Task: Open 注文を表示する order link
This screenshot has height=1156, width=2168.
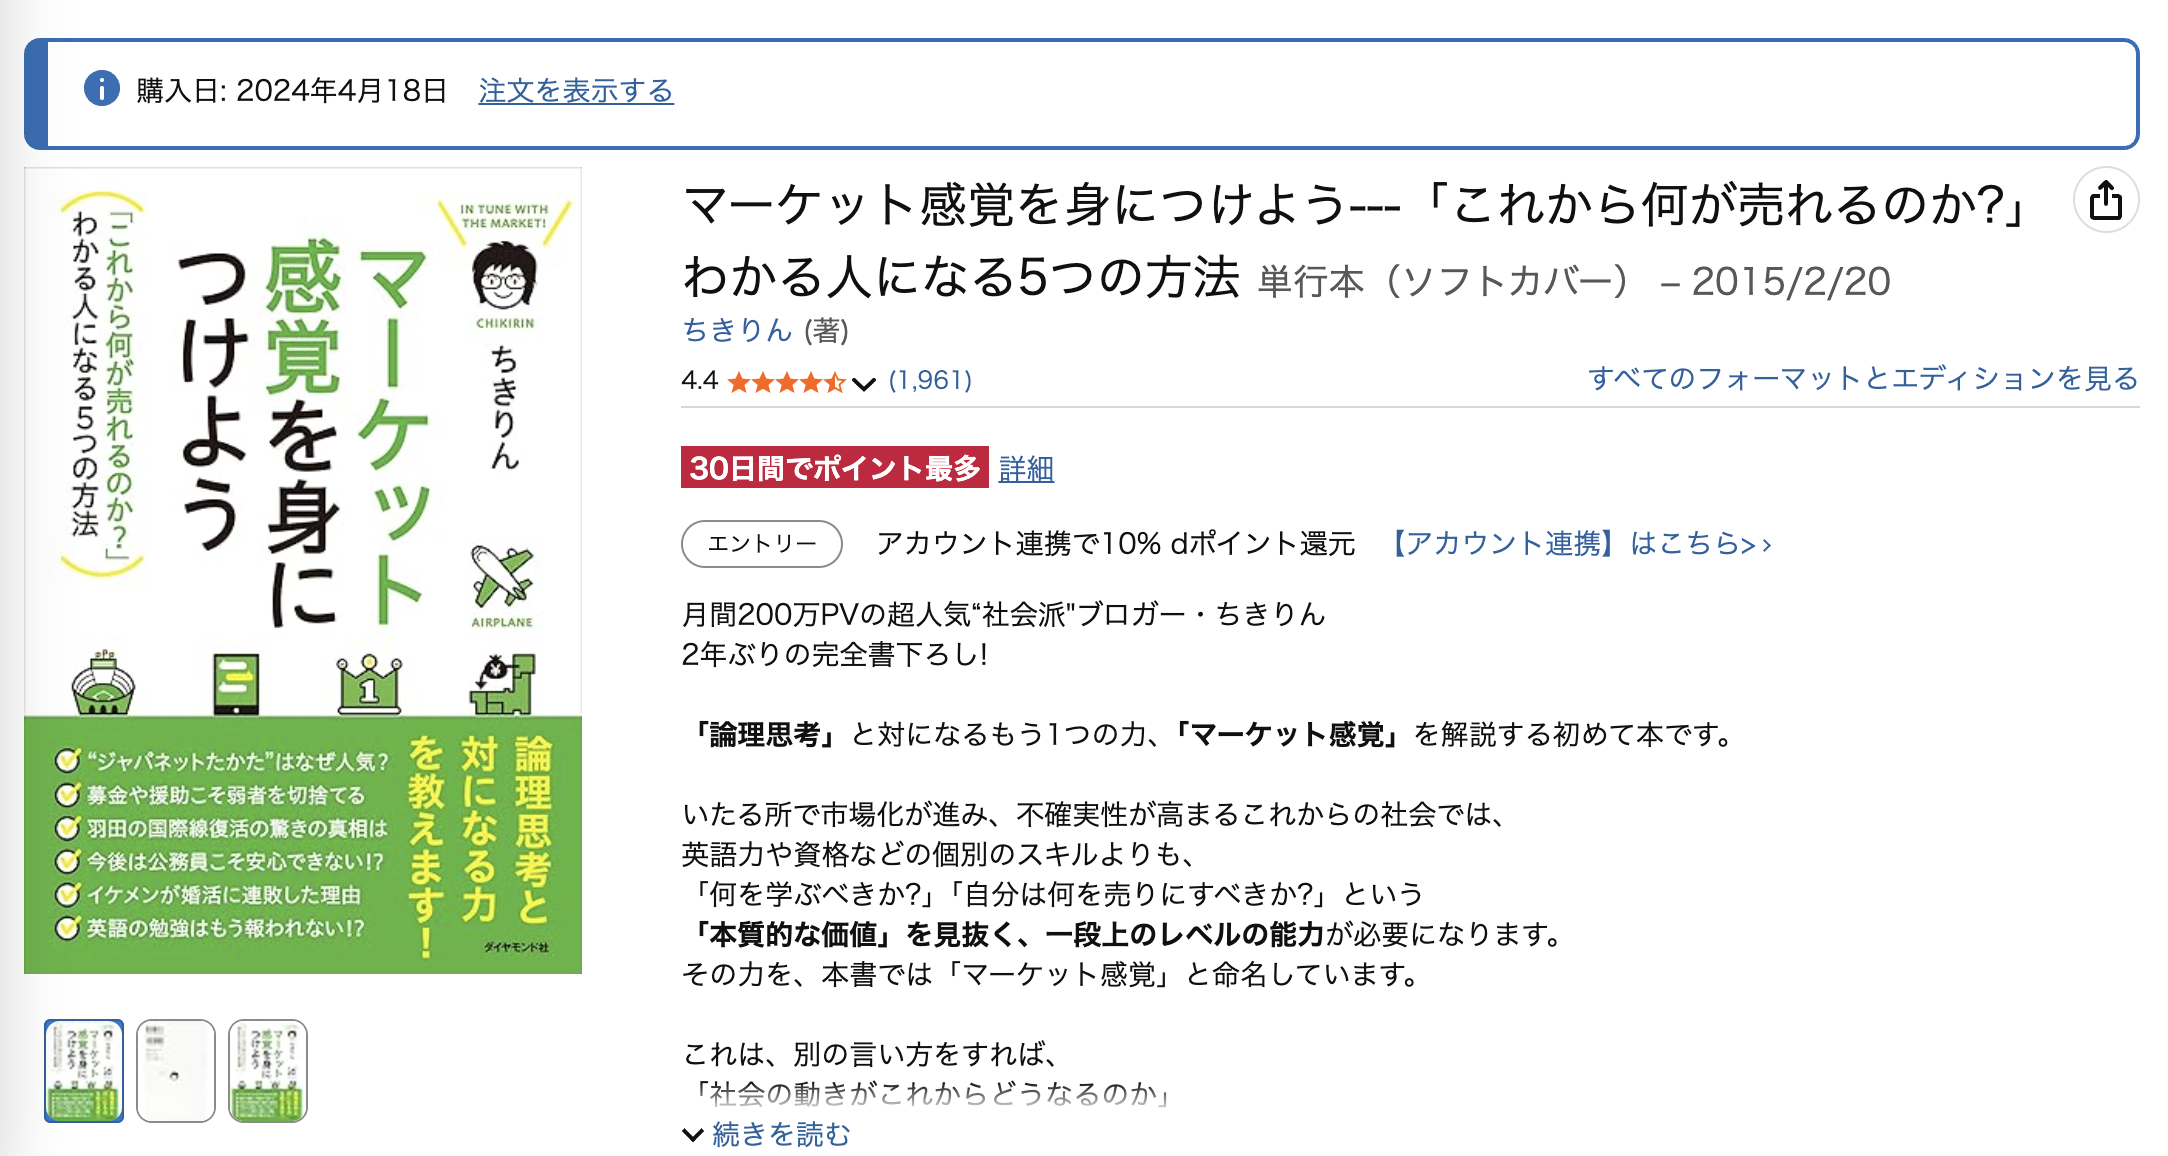Action: click(576, 91)
